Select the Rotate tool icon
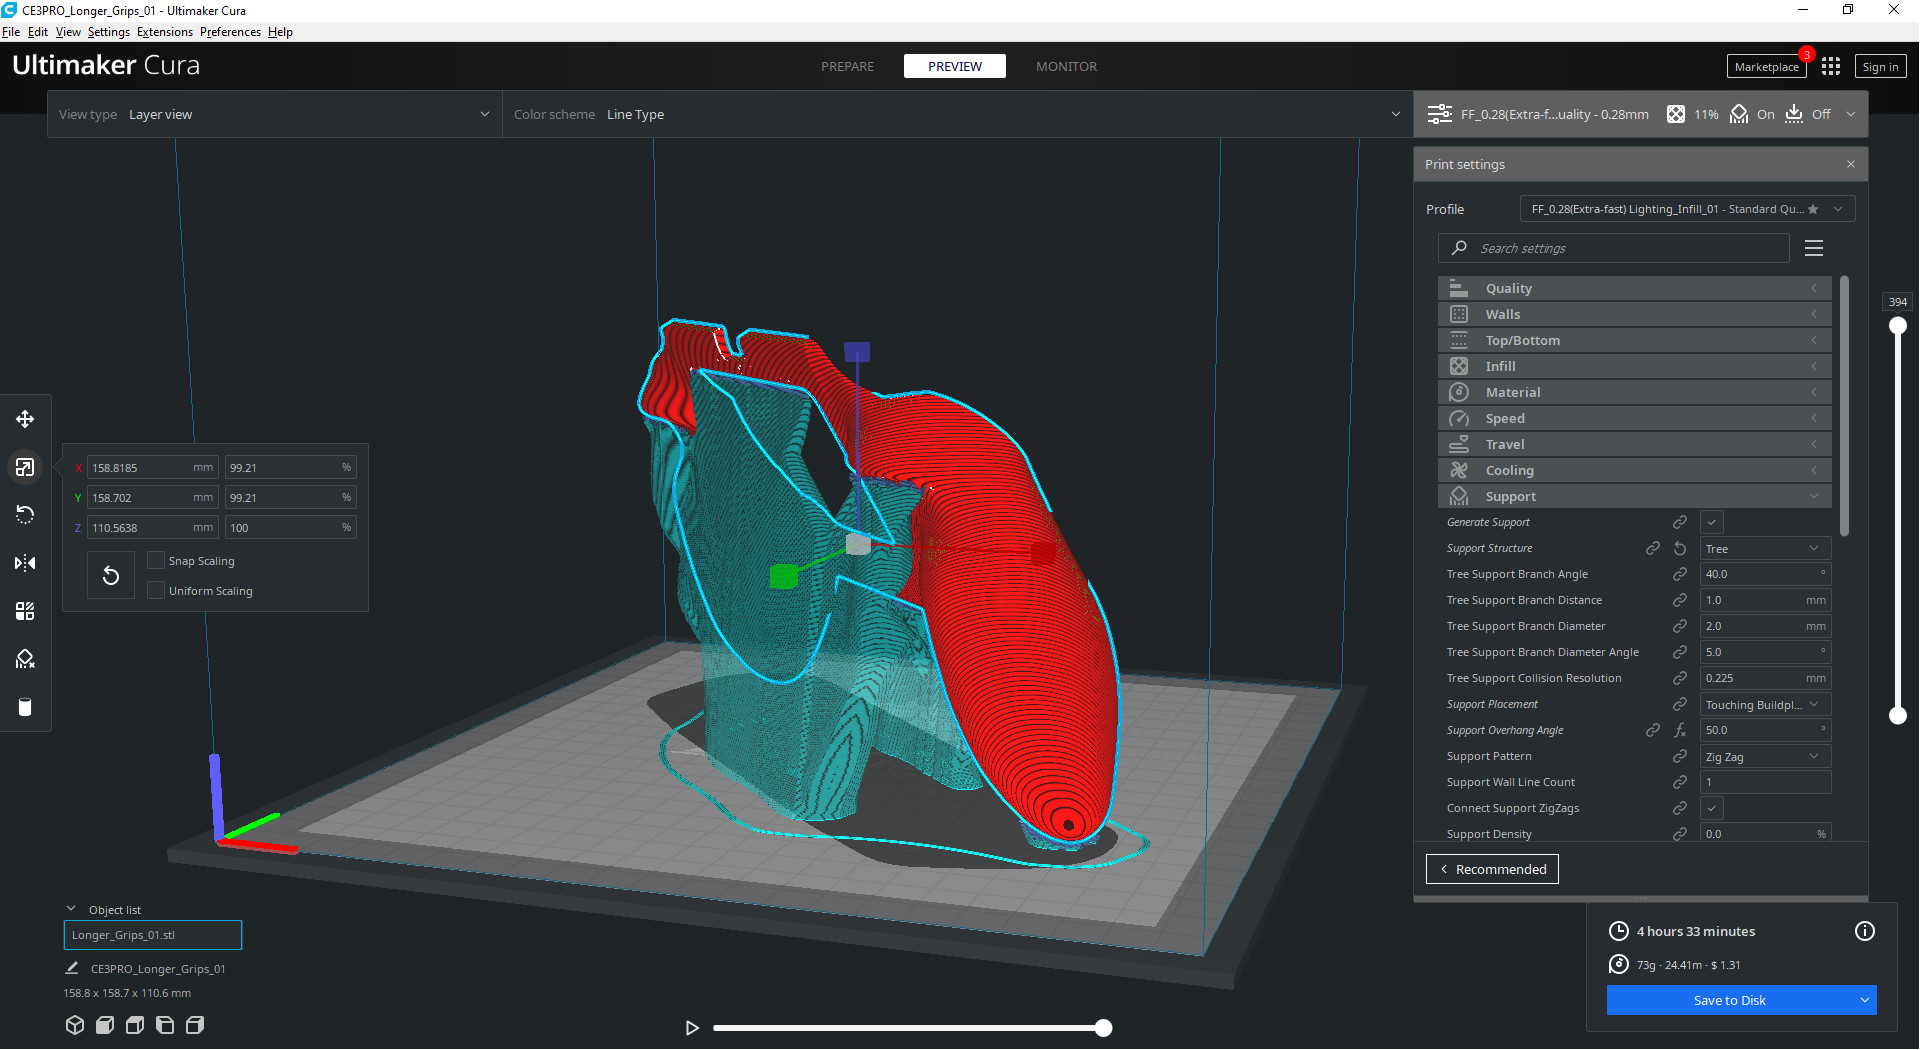 [25, 515]
